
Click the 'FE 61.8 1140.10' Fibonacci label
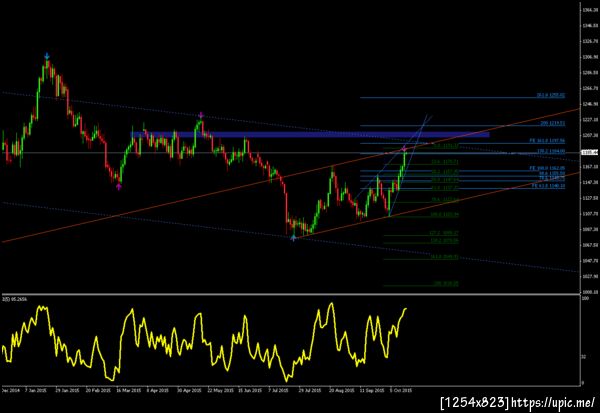pos(548,186)
